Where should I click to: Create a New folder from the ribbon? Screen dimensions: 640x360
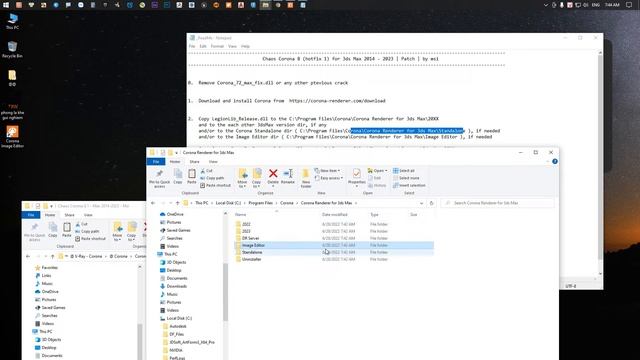(306, 178)
